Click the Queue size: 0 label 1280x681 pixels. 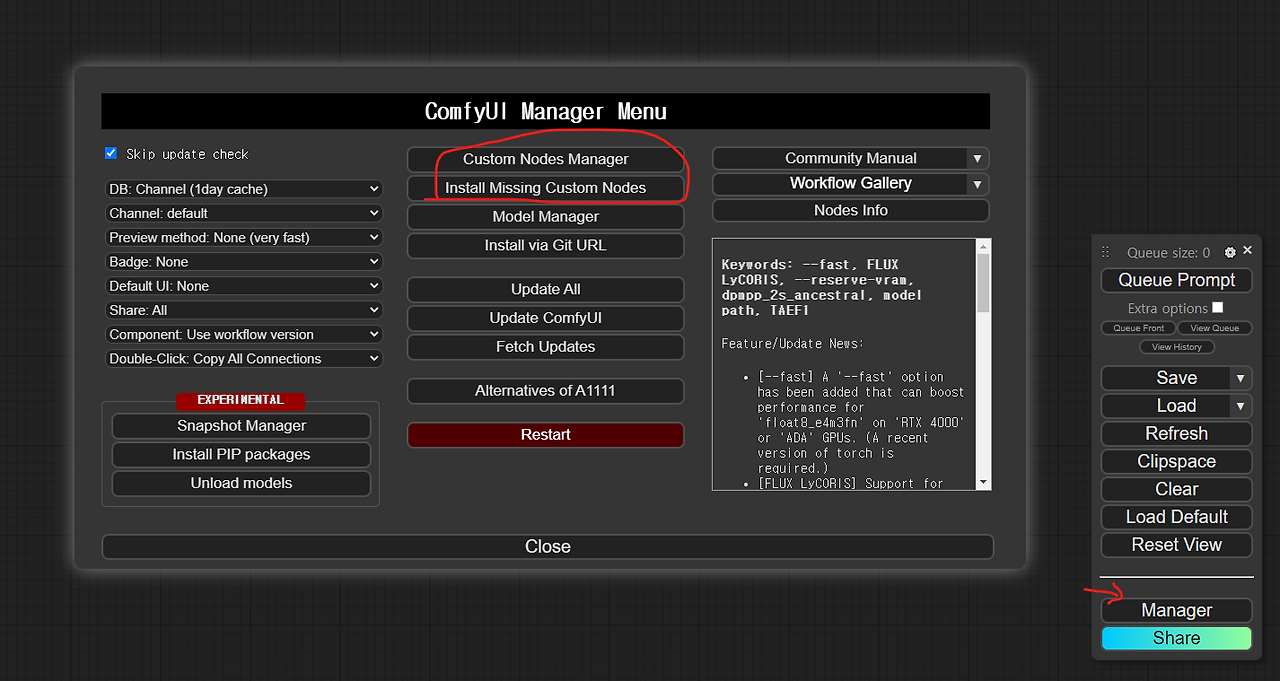[1168, 253]
